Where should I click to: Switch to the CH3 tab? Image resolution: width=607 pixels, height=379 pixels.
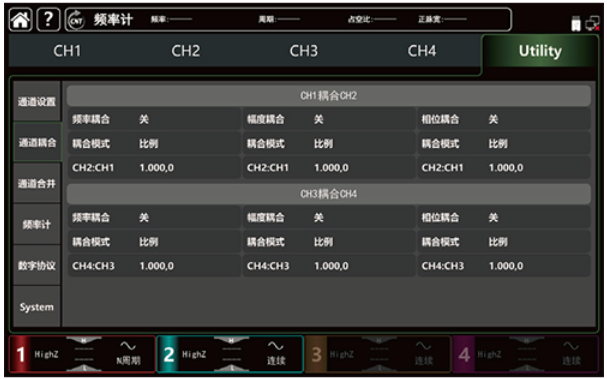pyautogui.click(x=304, y=51)
